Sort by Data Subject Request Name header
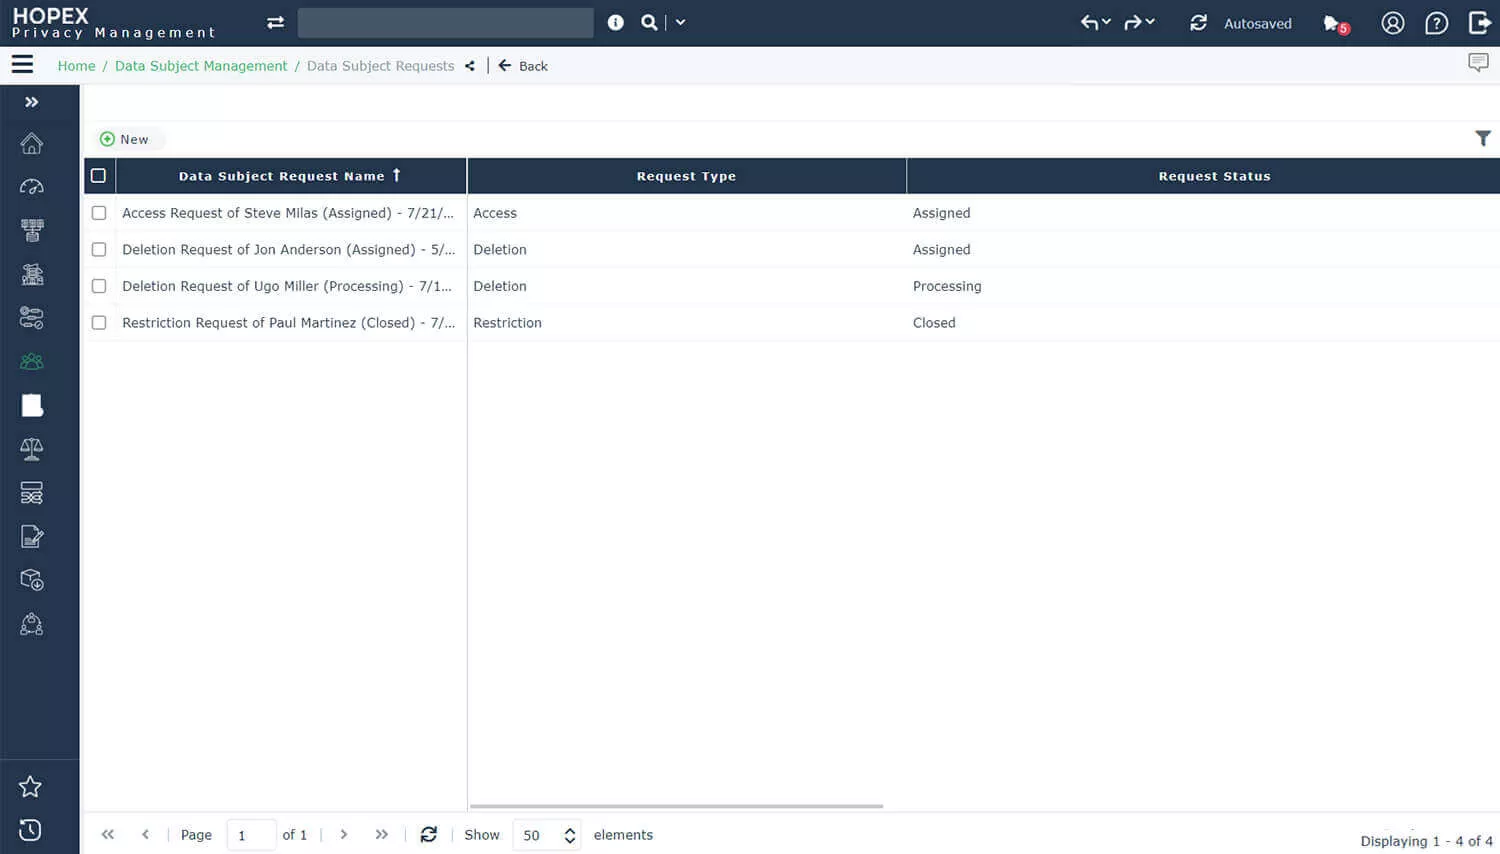Image resolution: width=1500 pixels, height=854 pixels. [x=290, y=176]
